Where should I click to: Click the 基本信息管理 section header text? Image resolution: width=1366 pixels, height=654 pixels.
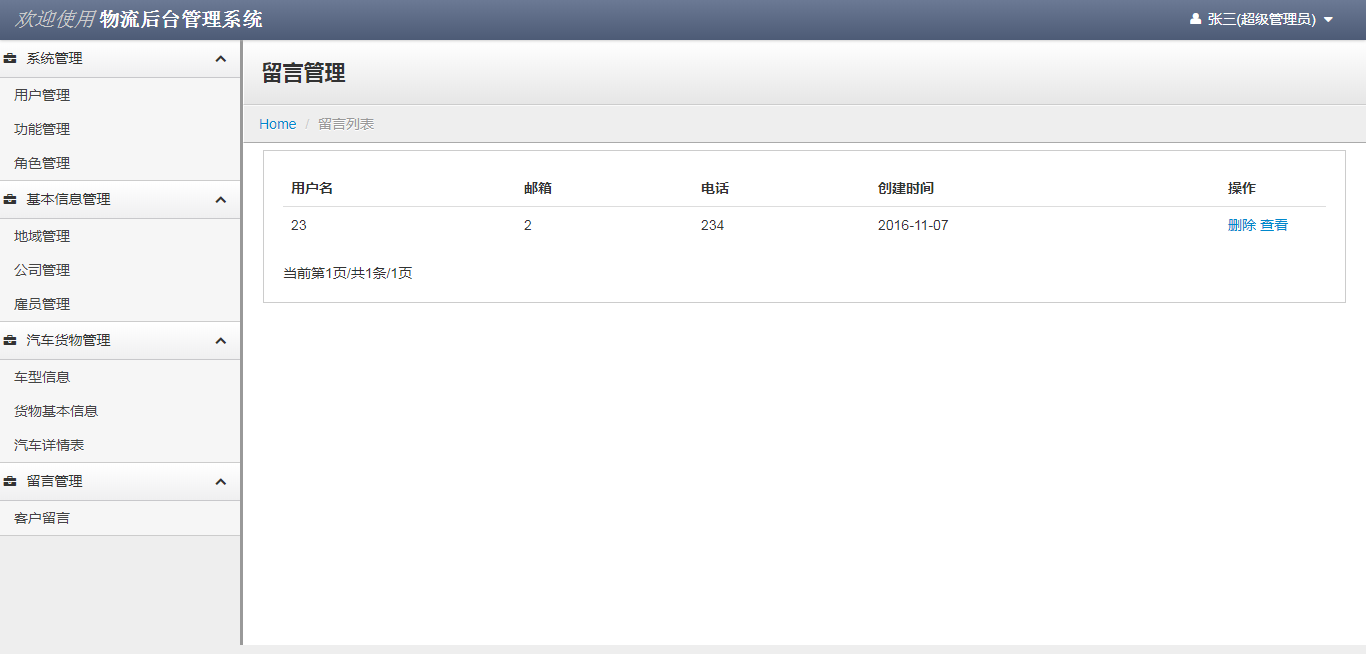tap(68, 200)
